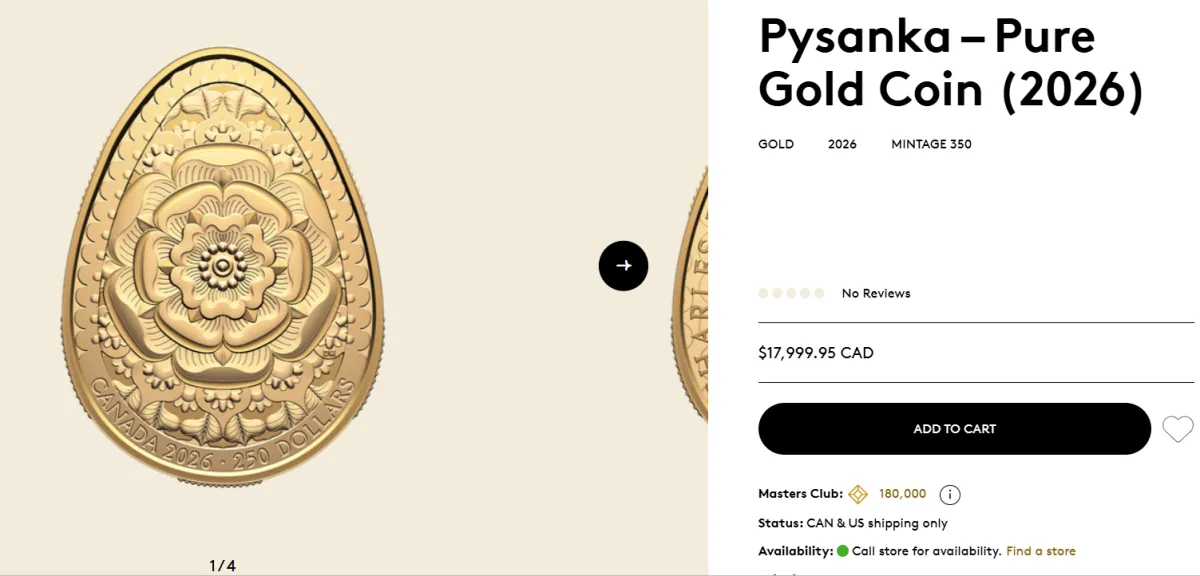Click the 180,000 Masters Club points value

coord(902,494)
